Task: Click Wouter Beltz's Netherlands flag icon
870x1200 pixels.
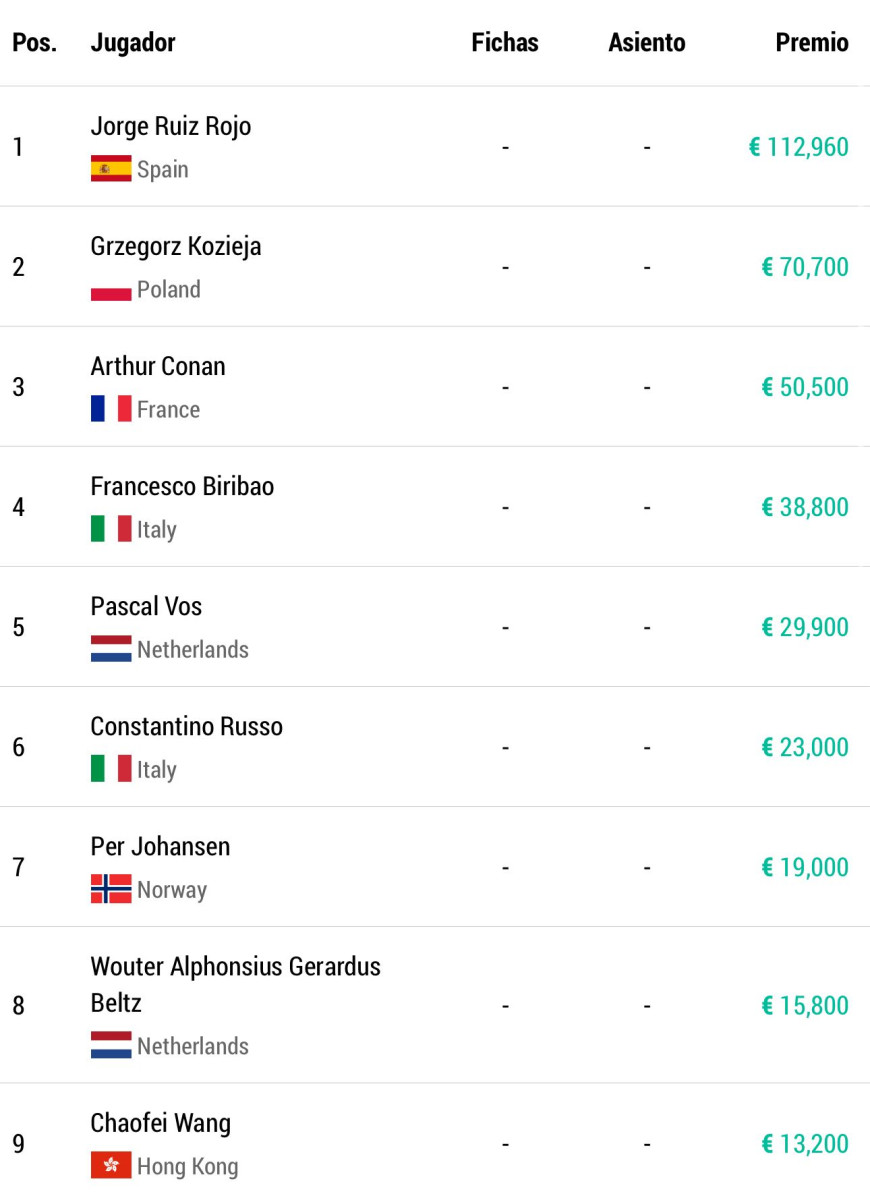Action: pyautogui.click(x=111, y=1045)
